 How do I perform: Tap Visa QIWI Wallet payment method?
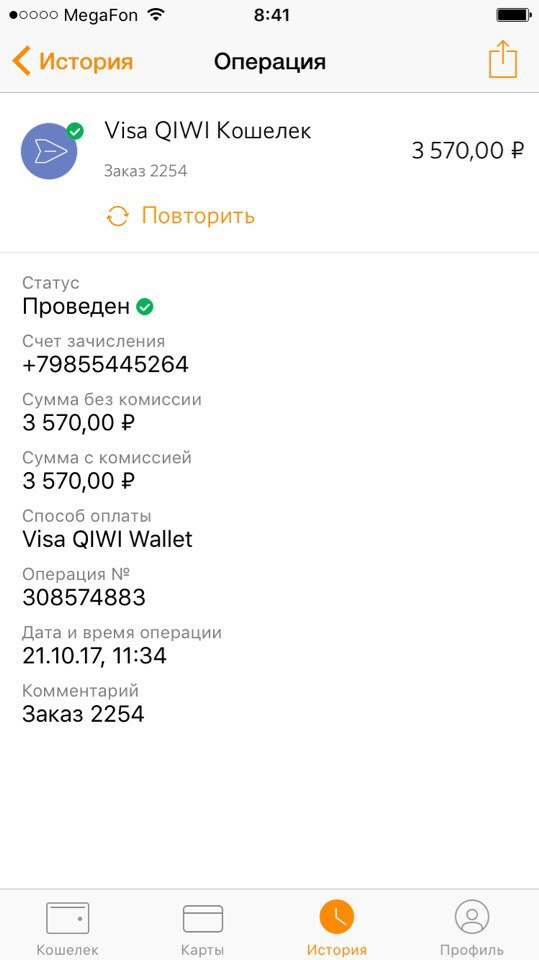(107, 539)
